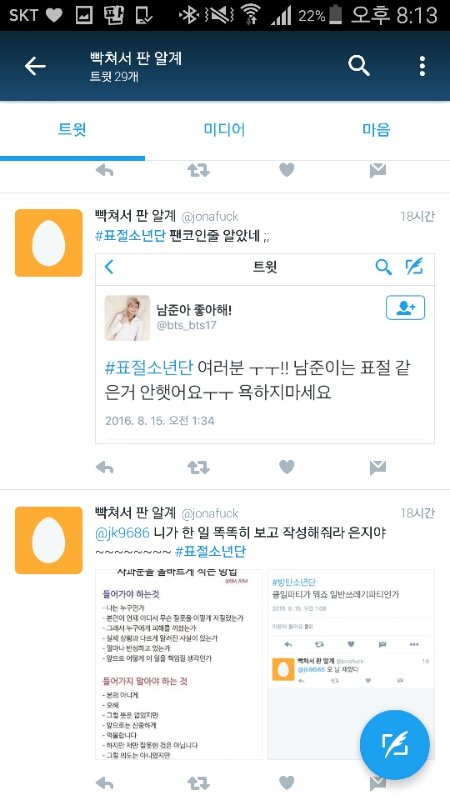Retweet the 팬코인줄 알았네 tweet

point(198,467)
